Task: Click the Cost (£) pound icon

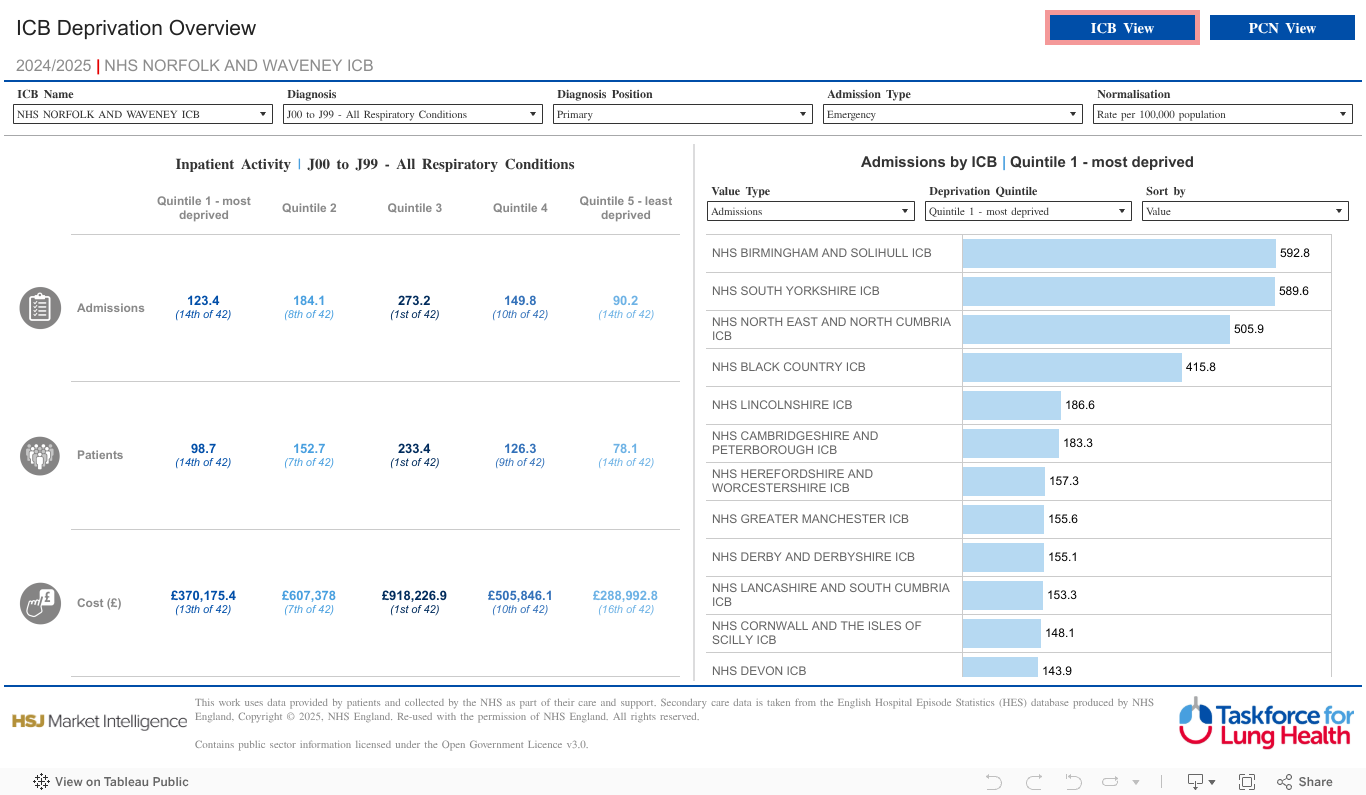Action: tap(40, 603)
